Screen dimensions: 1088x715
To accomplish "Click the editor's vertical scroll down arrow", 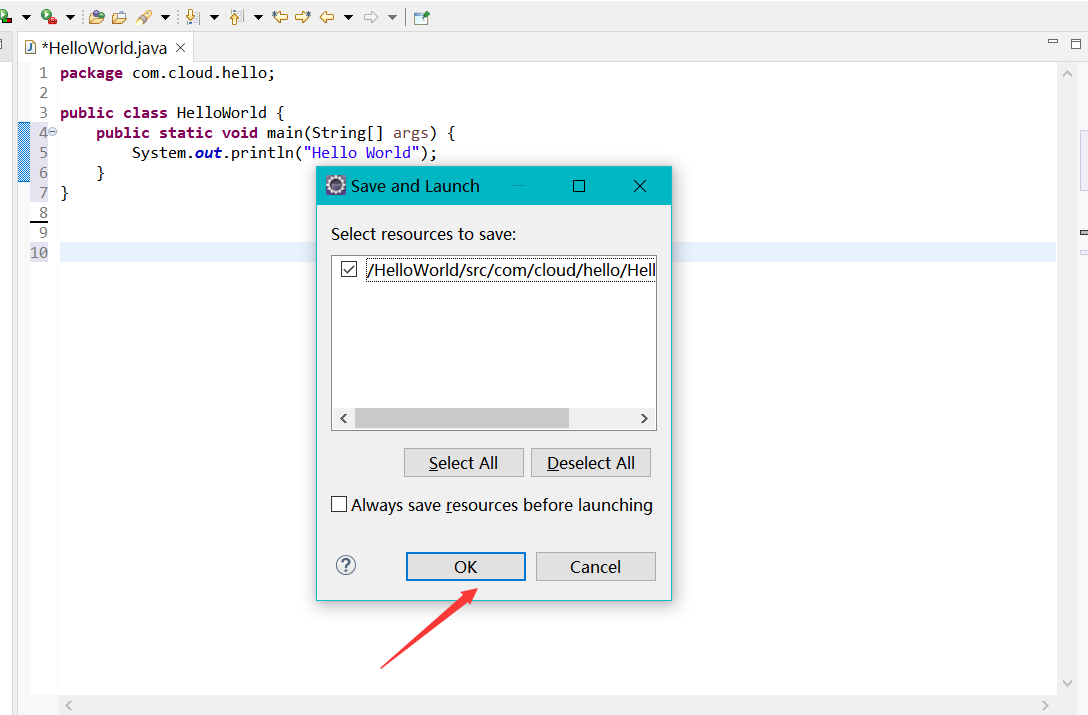I will (1067, 683).
